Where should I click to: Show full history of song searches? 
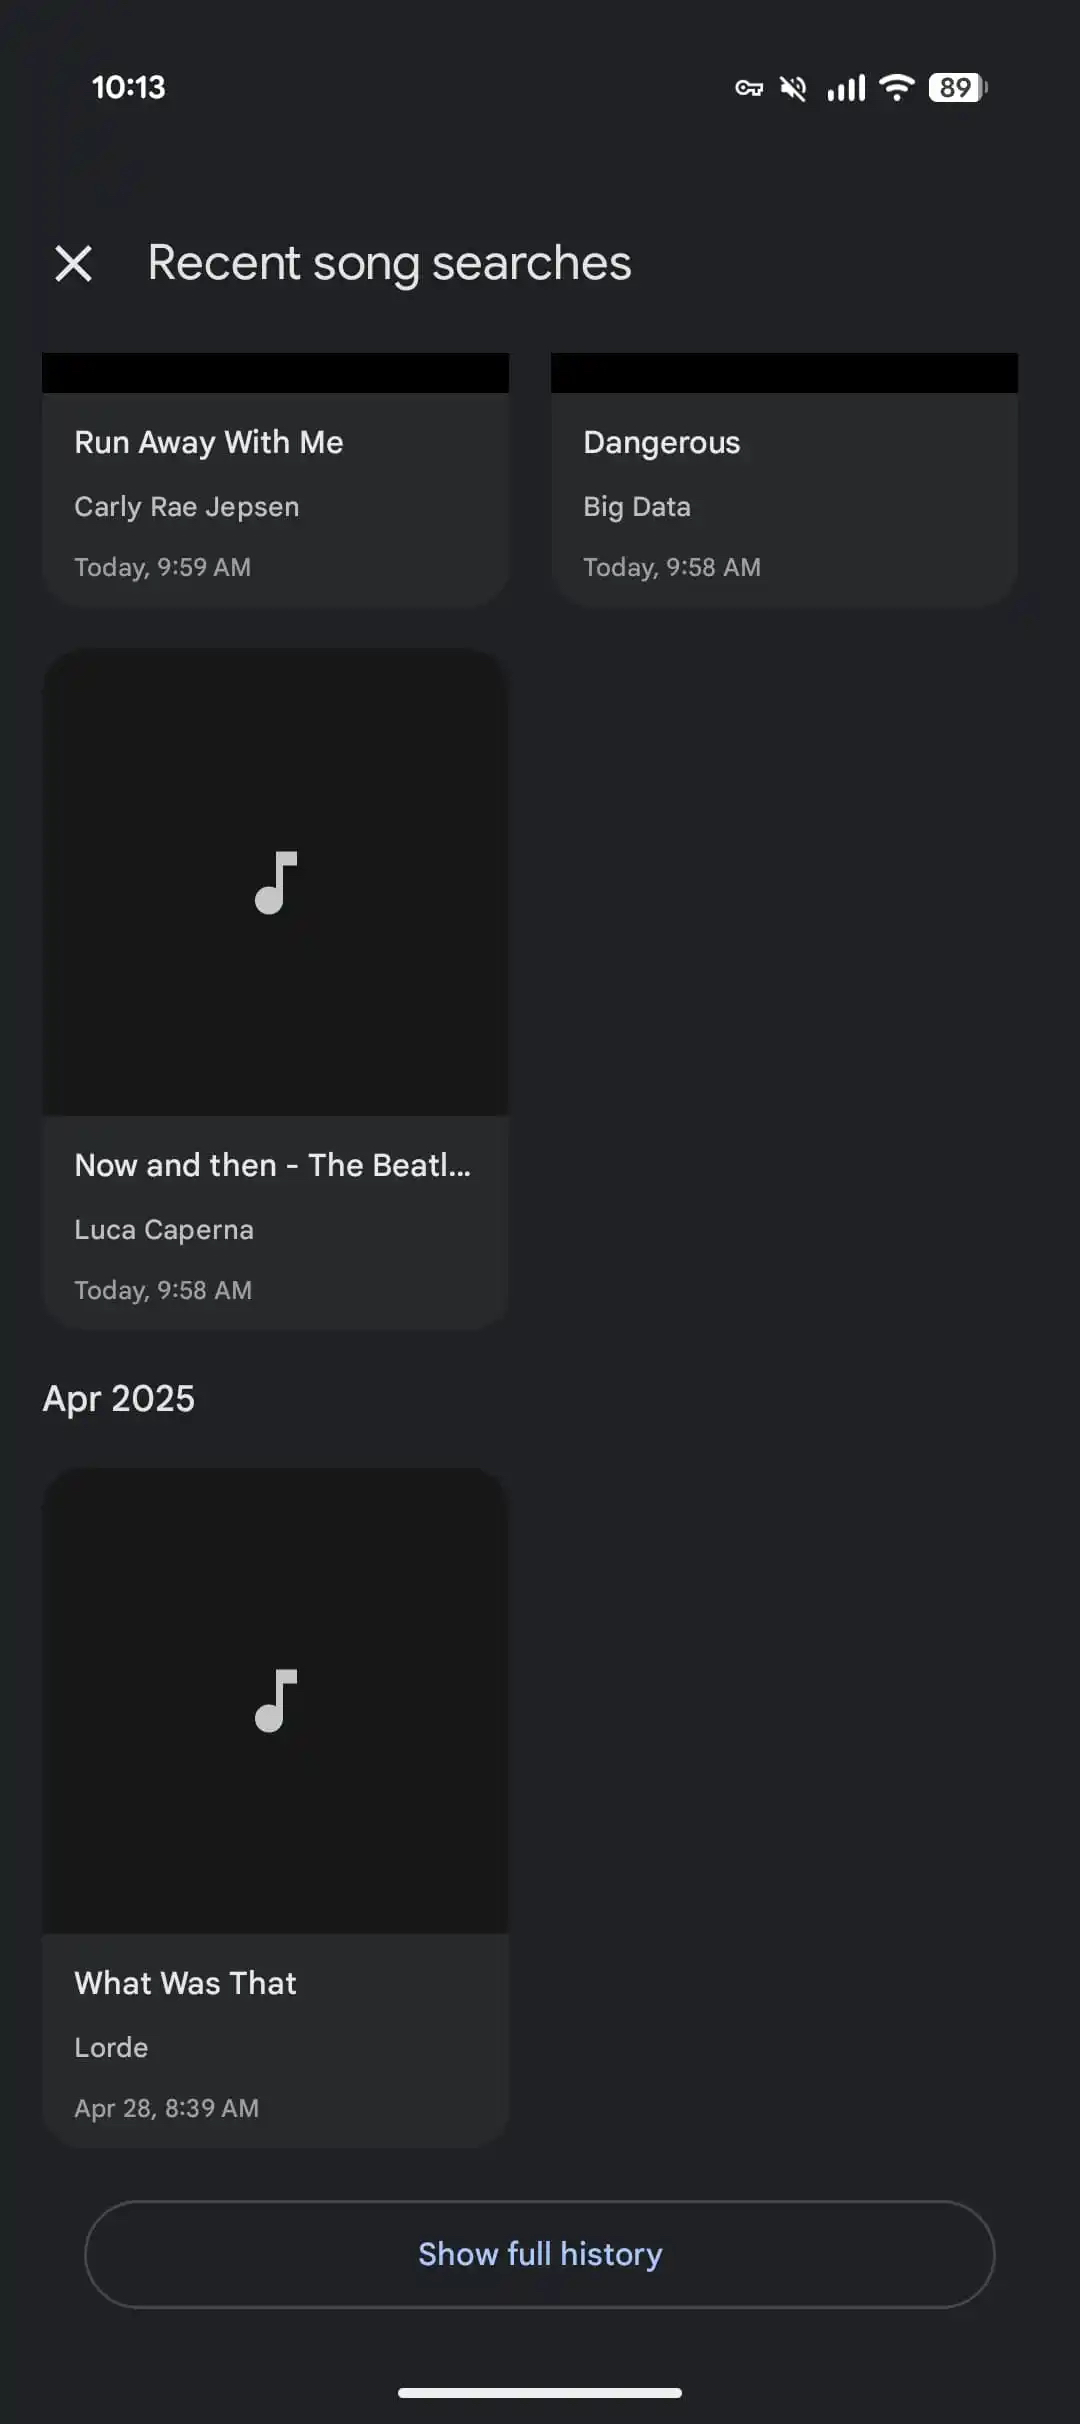(x=540, y=2254)
